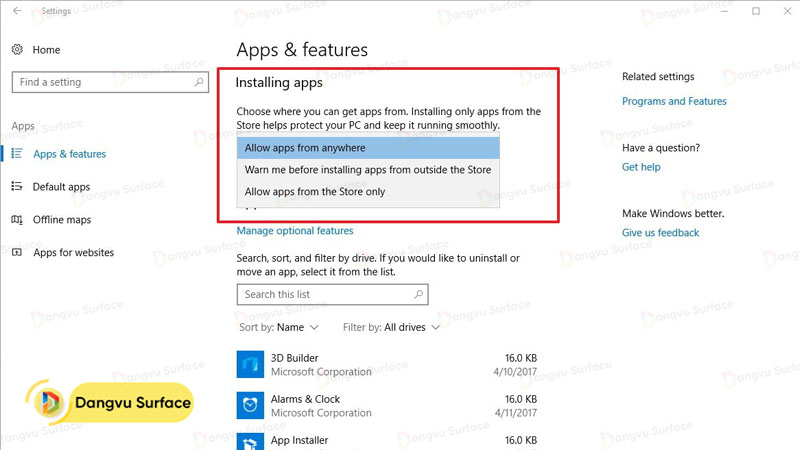The image size is (800, 450).
Task: Click the Home gear icon
Action: [17, 50]
